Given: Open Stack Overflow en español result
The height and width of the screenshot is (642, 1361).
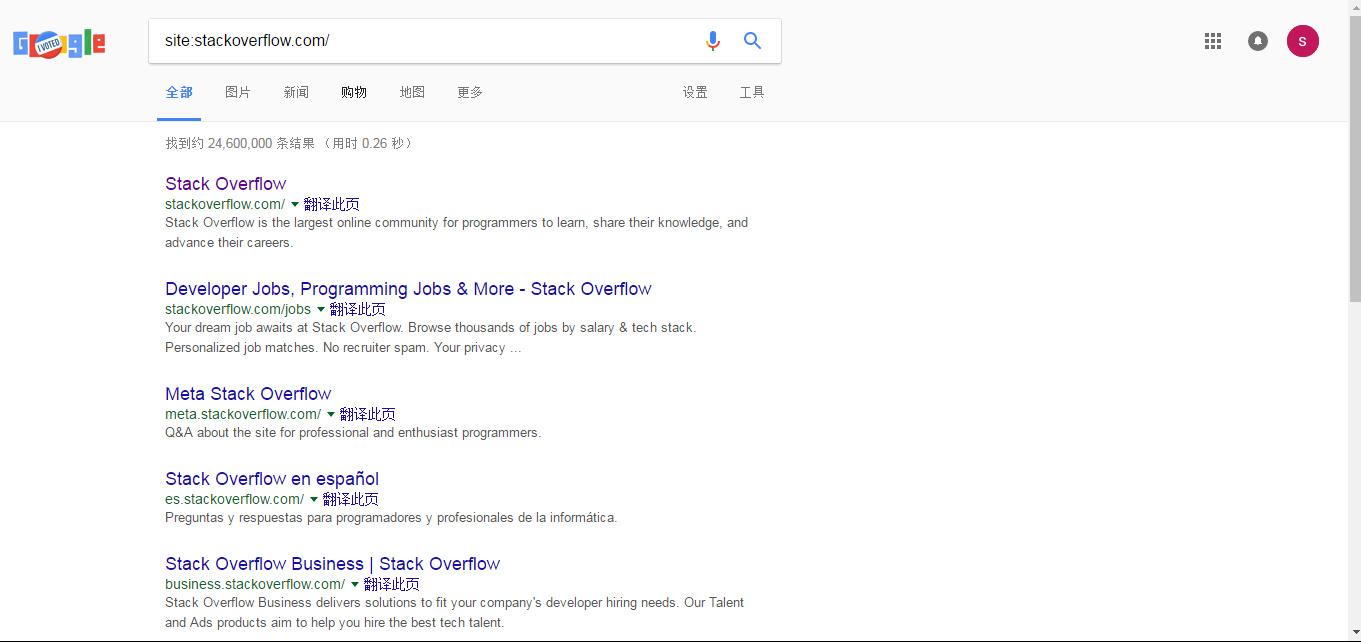Looking at the screenshot, I should (272, 479).
